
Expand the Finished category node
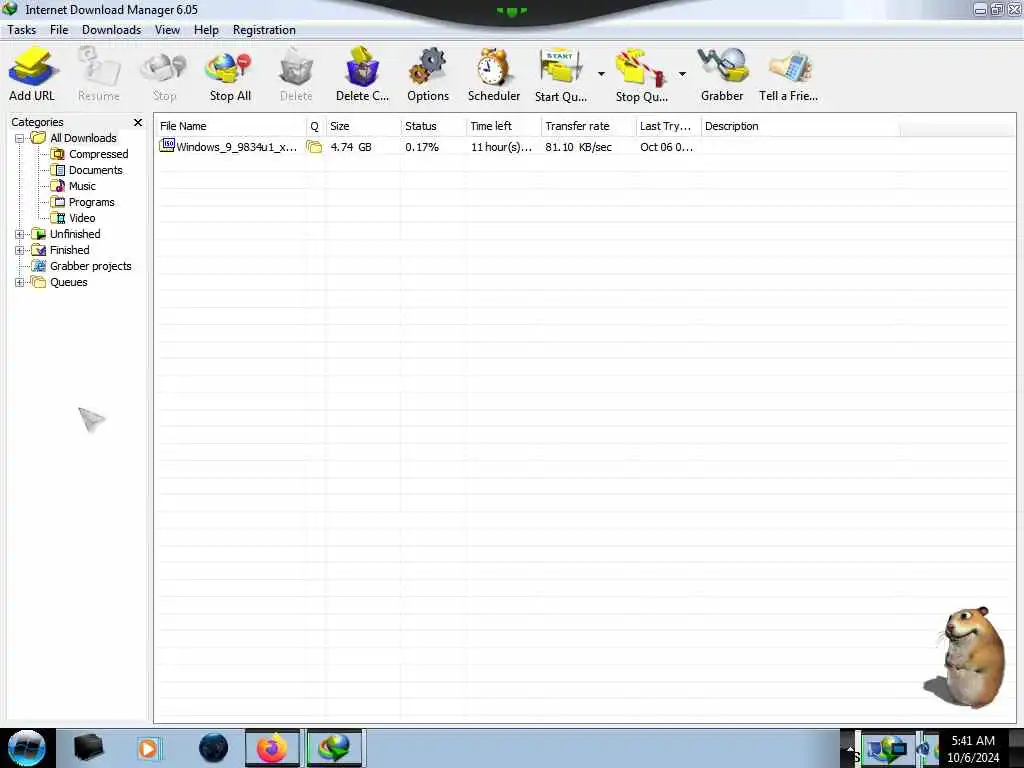coord(20,250)
